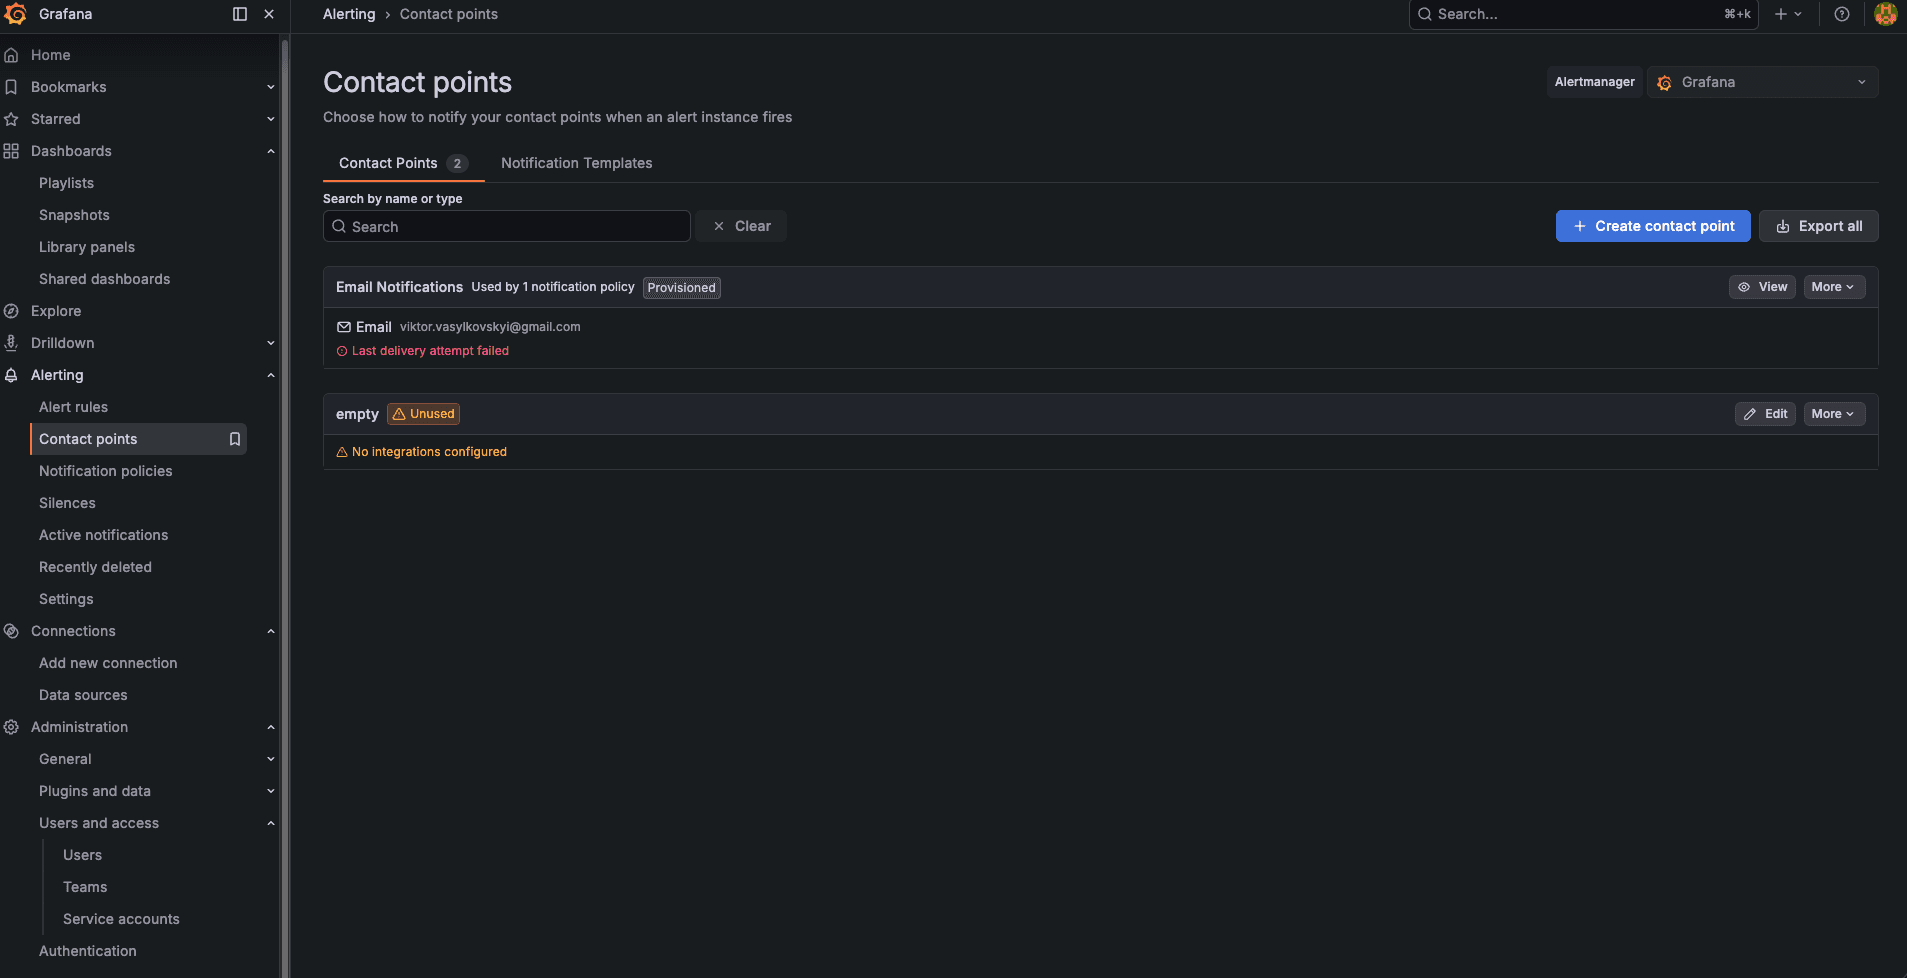Go to Alert rules
The image size is (1907, 978).
73,407
